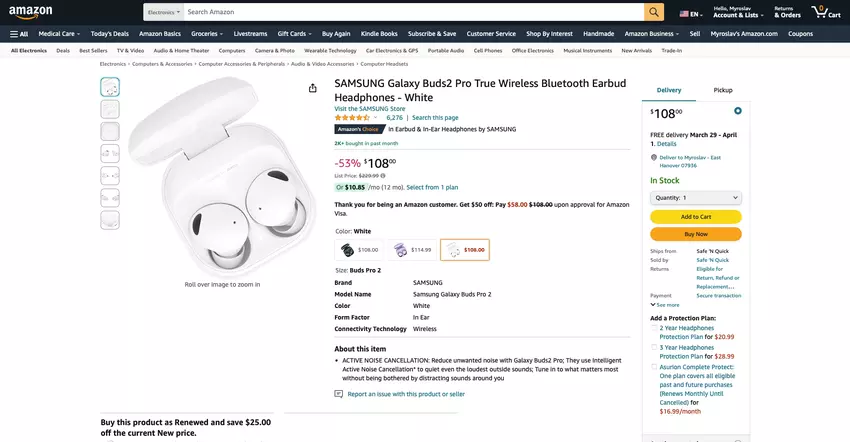Open Today's Deals in navigation bar
The height and width of the screenshot is (442, 850).
pos(109,33)
